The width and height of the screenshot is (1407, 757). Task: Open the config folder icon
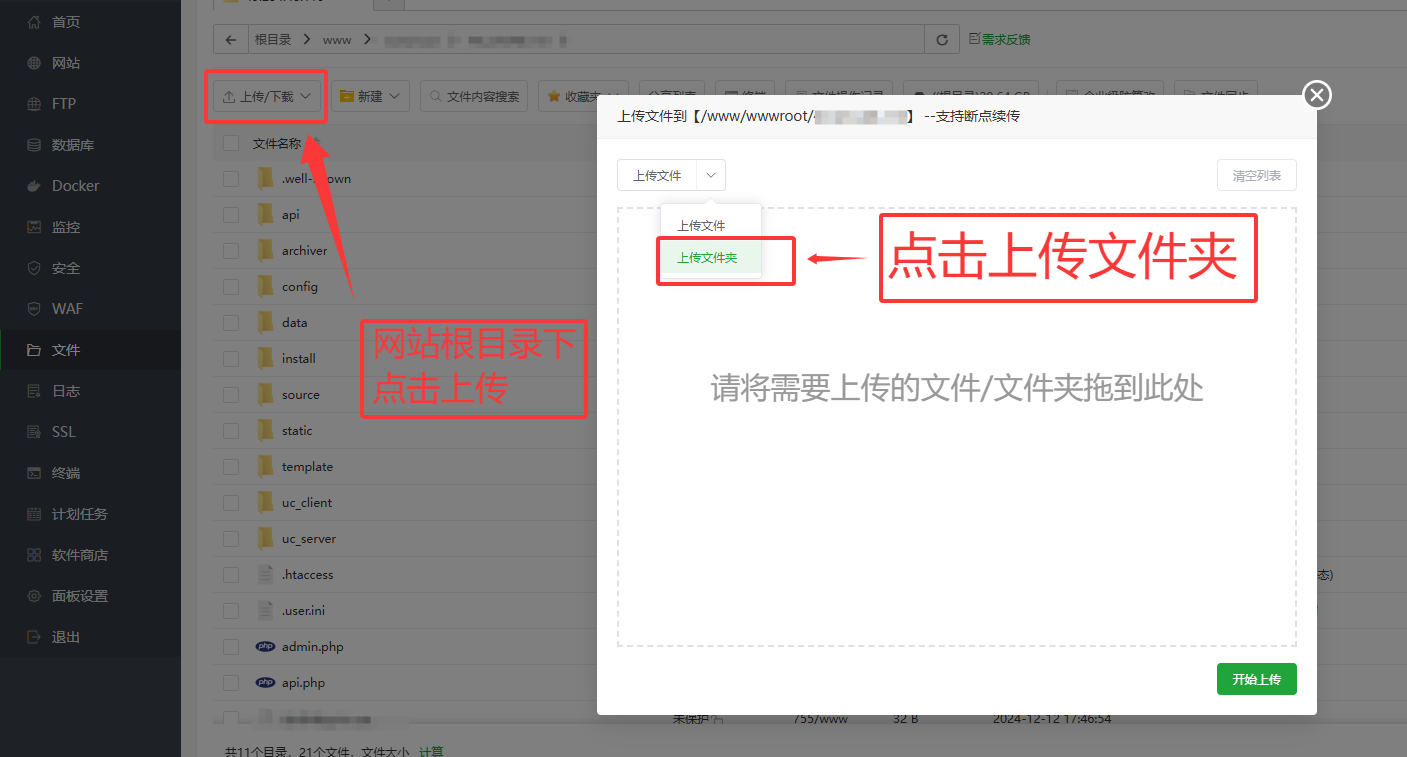point(265,287)
